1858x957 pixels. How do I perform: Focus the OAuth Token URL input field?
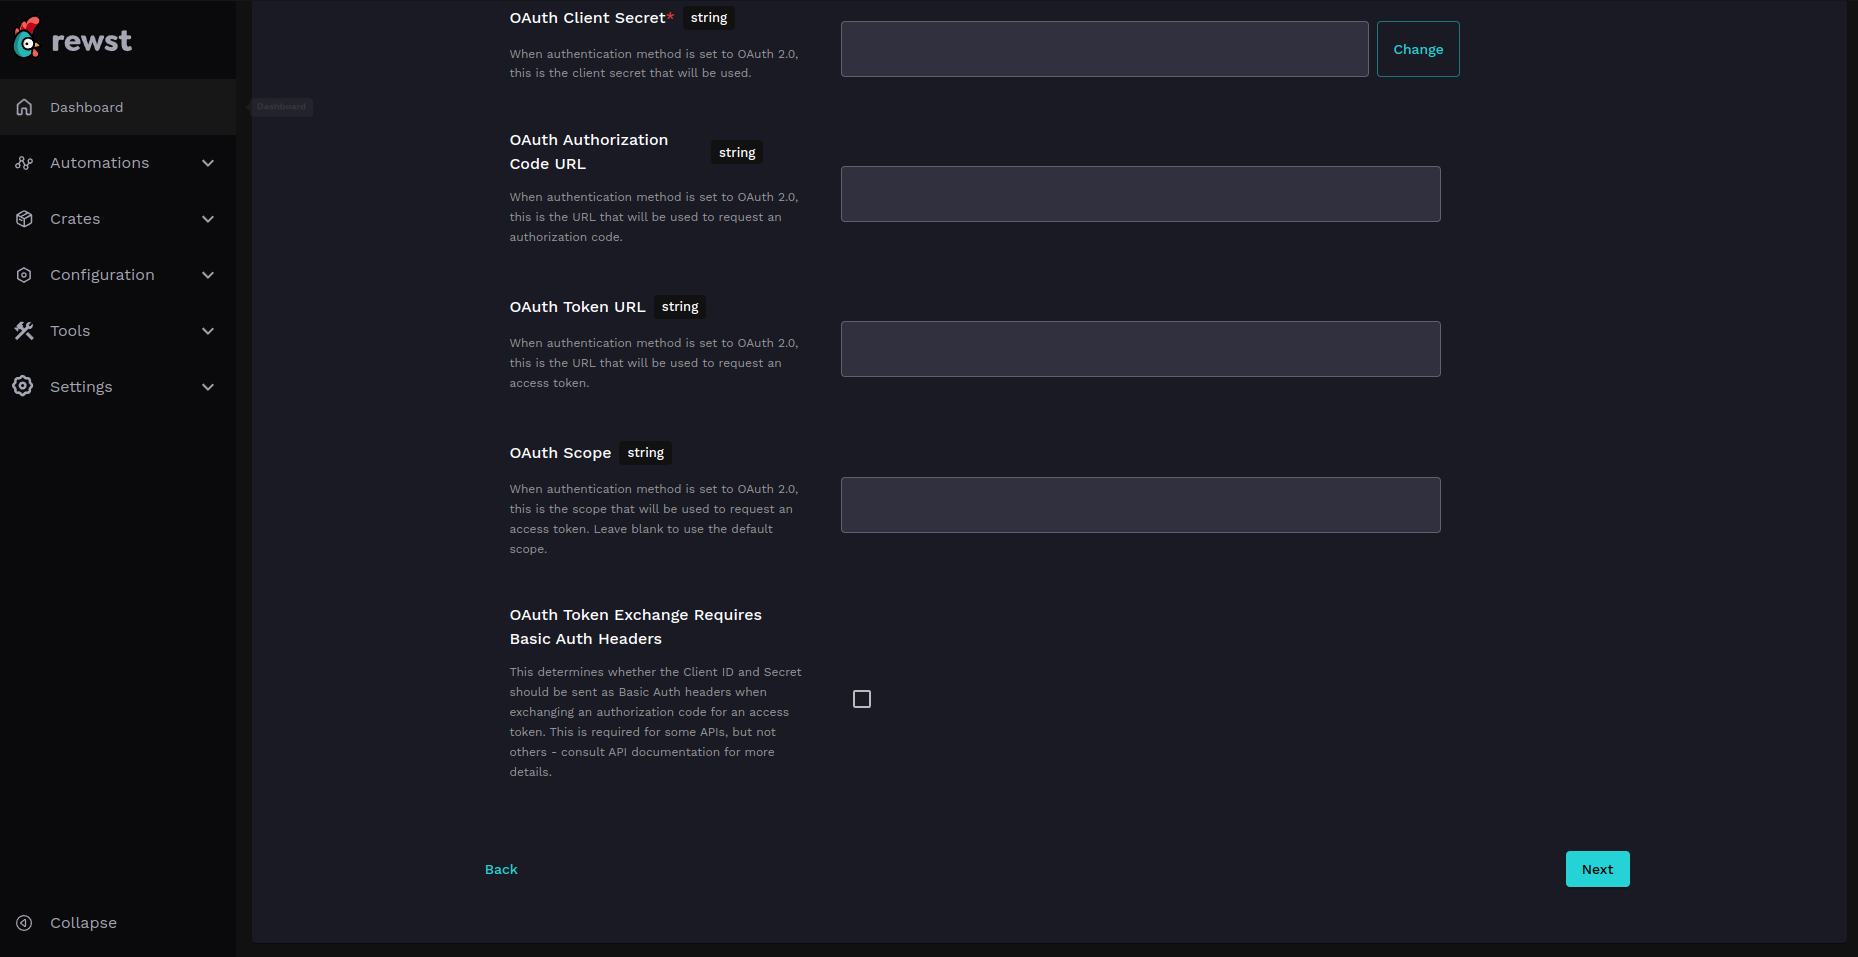point(1140,349)
